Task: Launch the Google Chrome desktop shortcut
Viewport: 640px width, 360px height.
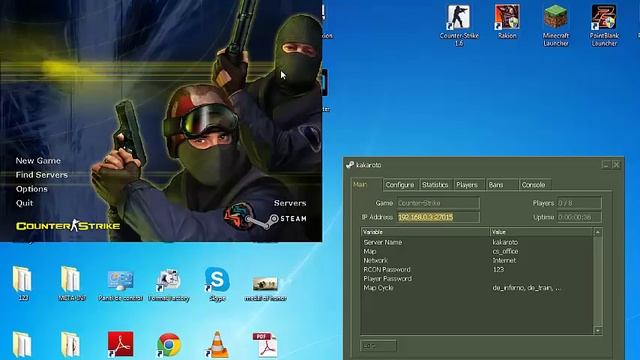Action: (x=169, y=345)
